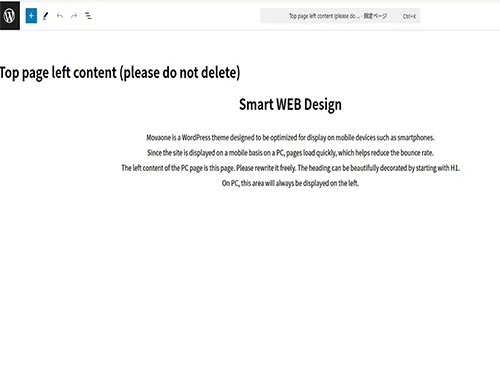Select the pencil Tools icon
This screenshot has height=391, width=500.
[46, 16]
